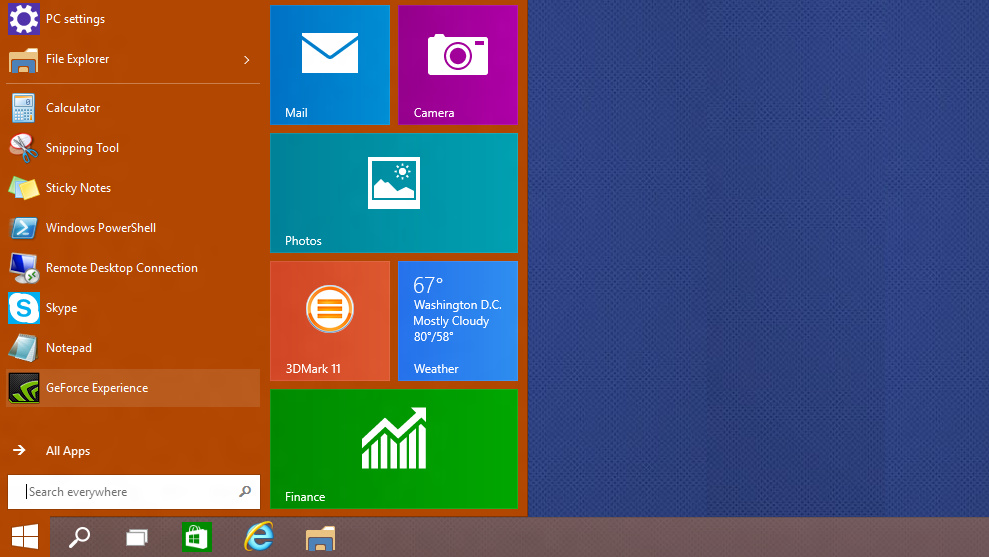
Task: Open the All Apps list
Action: coord(68,451)
